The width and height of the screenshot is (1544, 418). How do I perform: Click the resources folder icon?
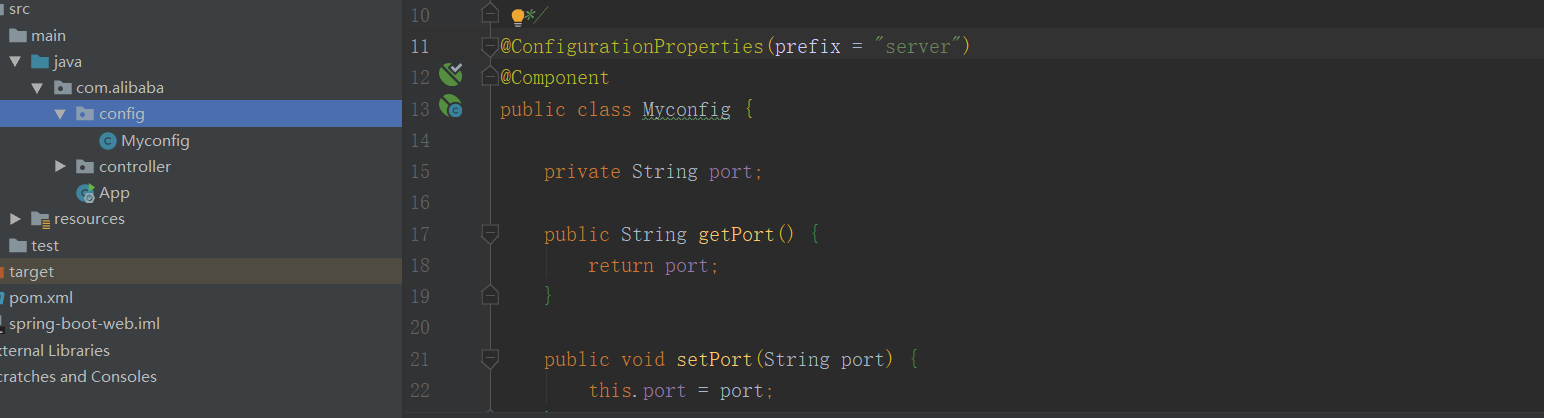(40, 219)
